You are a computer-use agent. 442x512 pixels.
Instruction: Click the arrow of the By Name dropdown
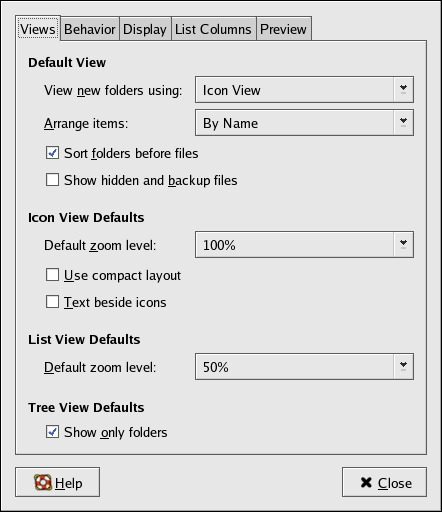(403, 122)
